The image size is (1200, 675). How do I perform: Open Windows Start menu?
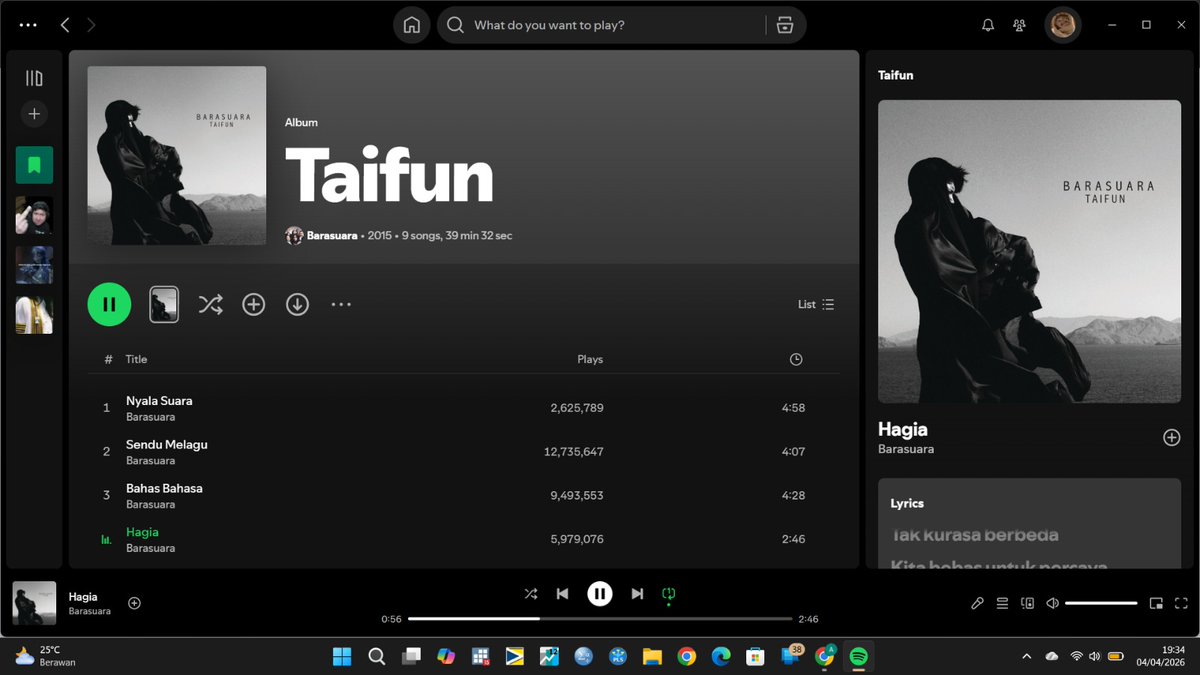[342, 656]
